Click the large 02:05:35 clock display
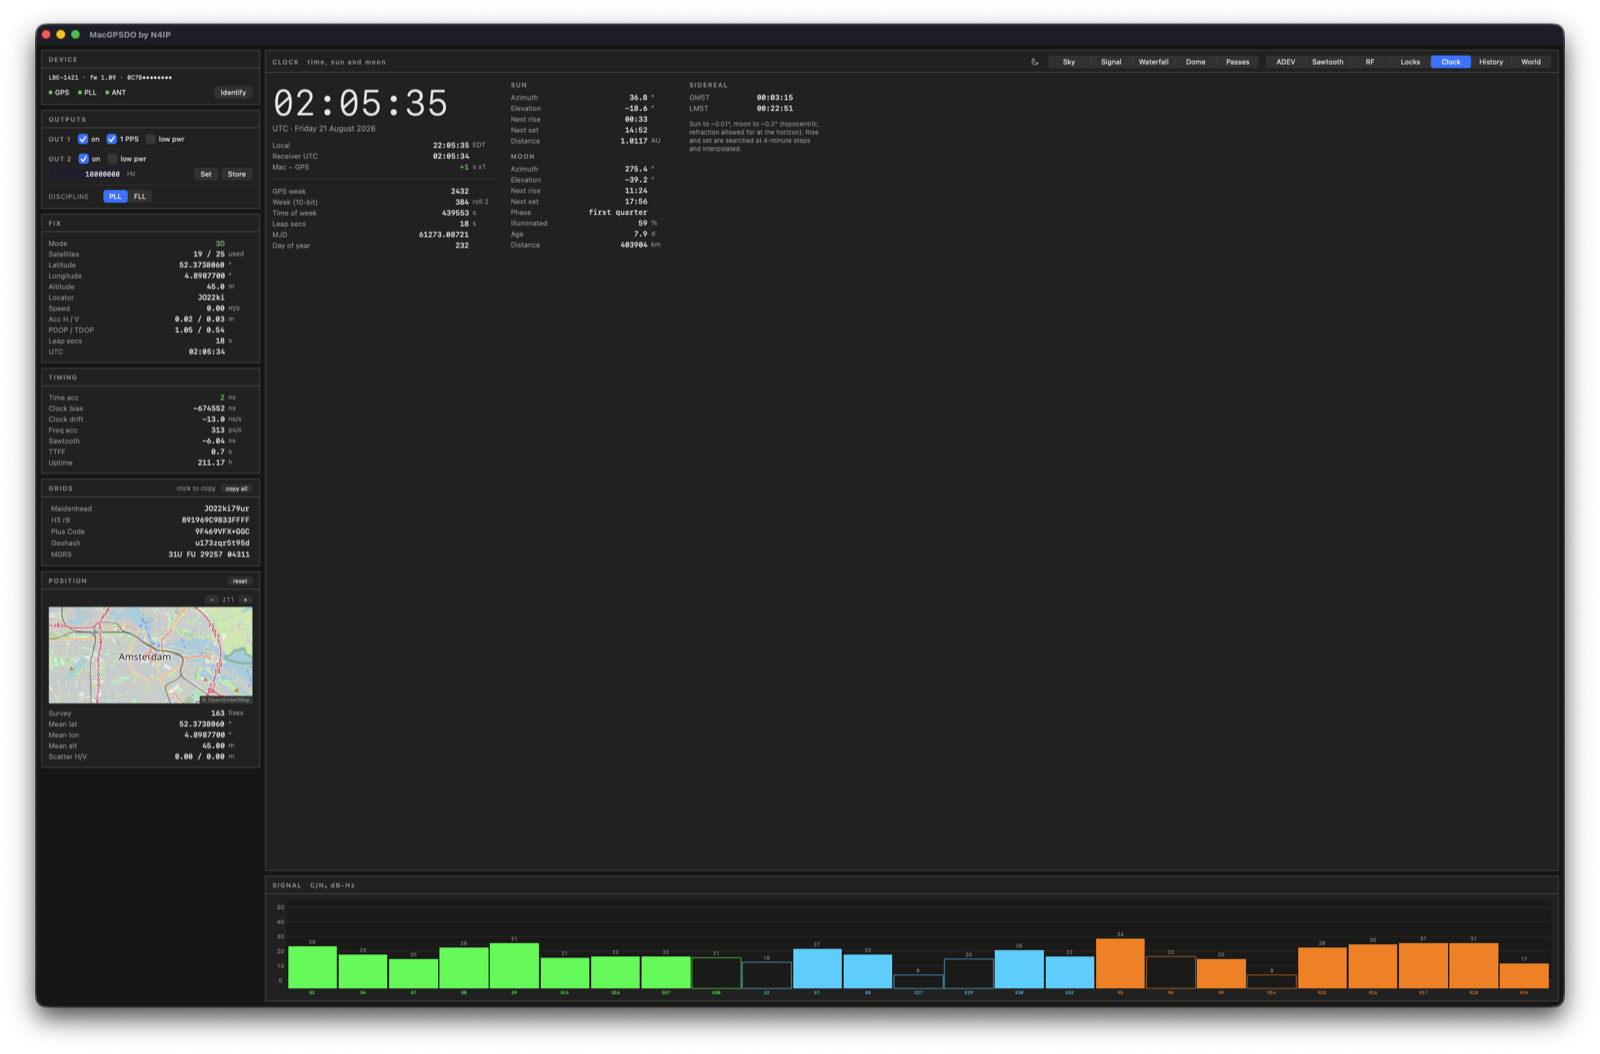This screenshot has width=1600, height=1054. click(x=360, y=104)
